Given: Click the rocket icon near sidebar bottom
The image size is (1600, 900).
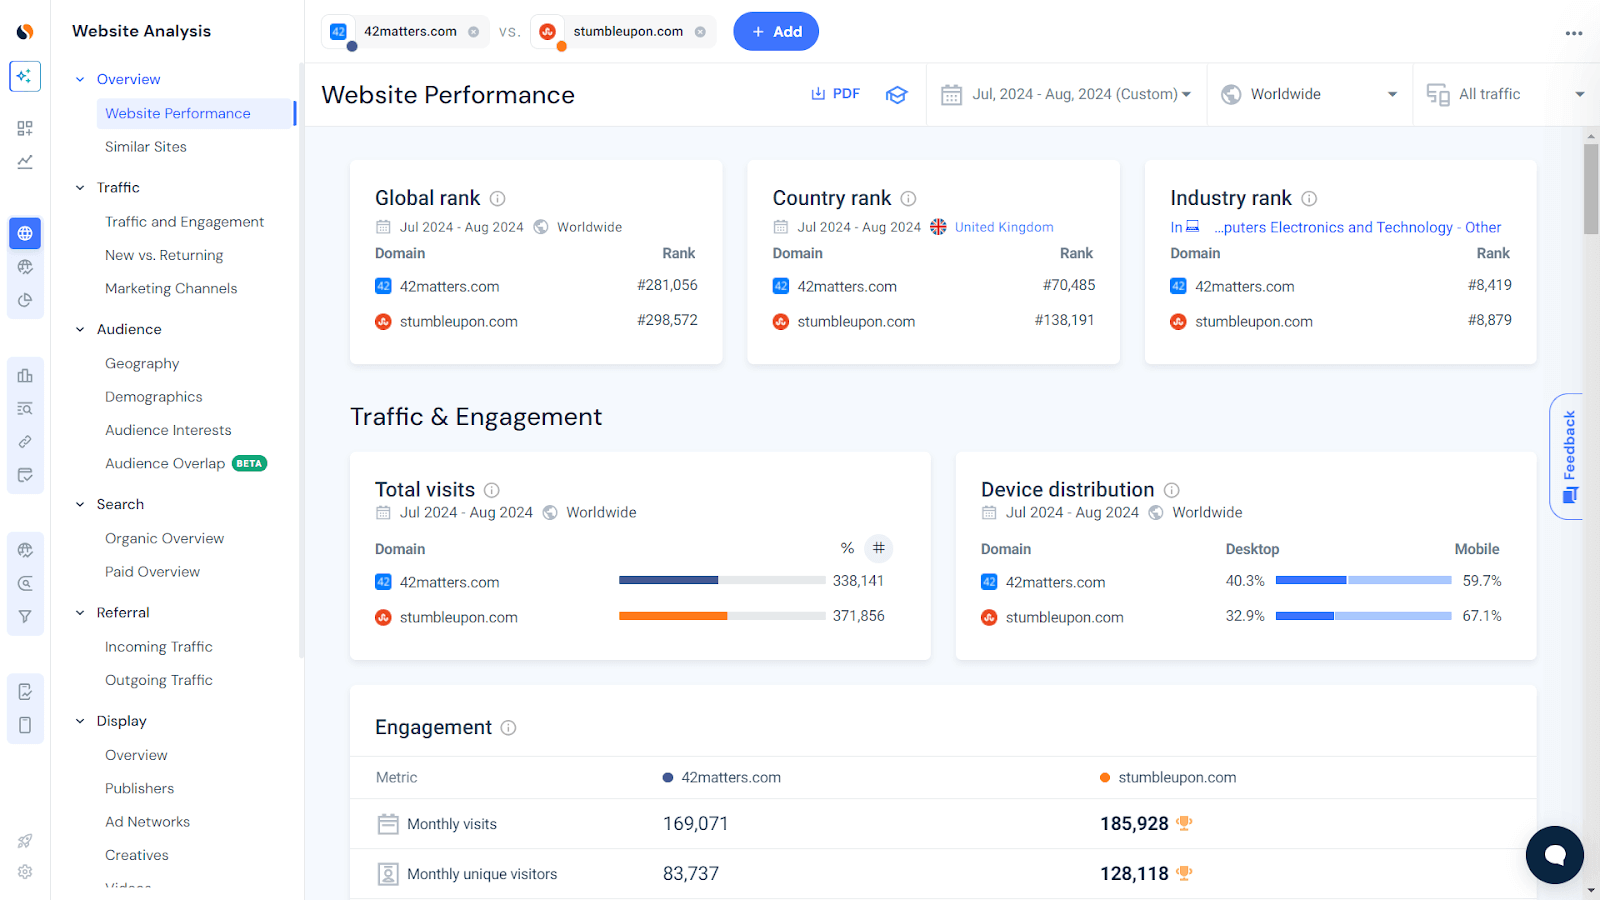Looking at the screenshot, I should tap(25, 840).
